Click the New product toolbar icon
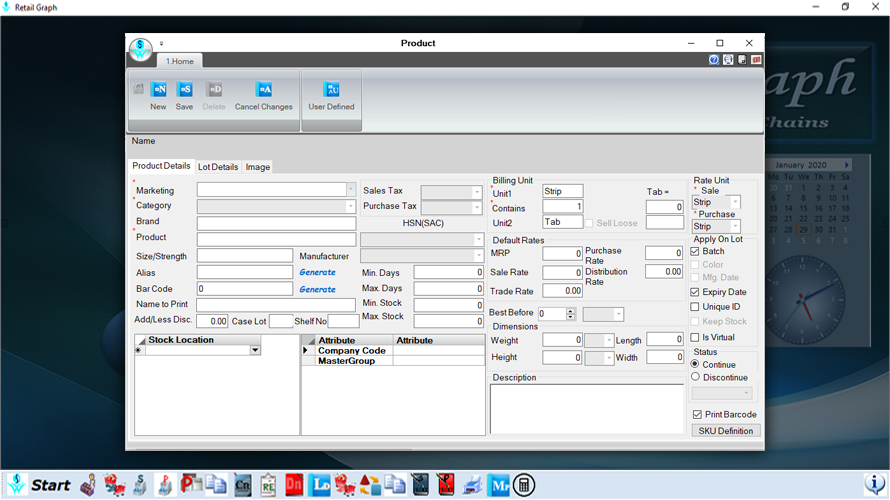 click(x=158, y=90)
